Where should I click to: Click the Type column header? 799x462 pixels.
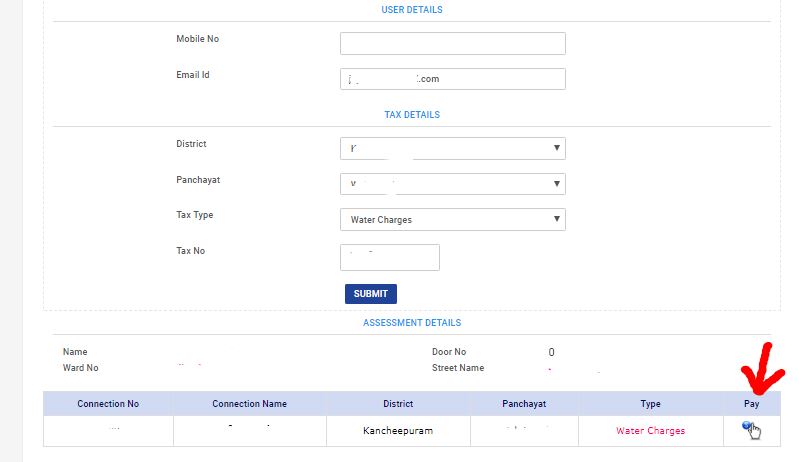click(x=650, y=404)
